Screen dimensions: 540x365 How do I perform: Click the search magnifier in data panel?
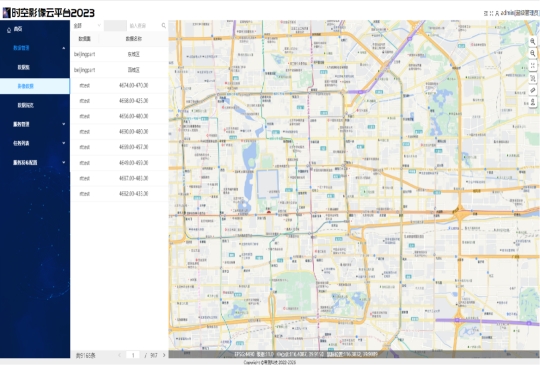[x=164, y=25]
